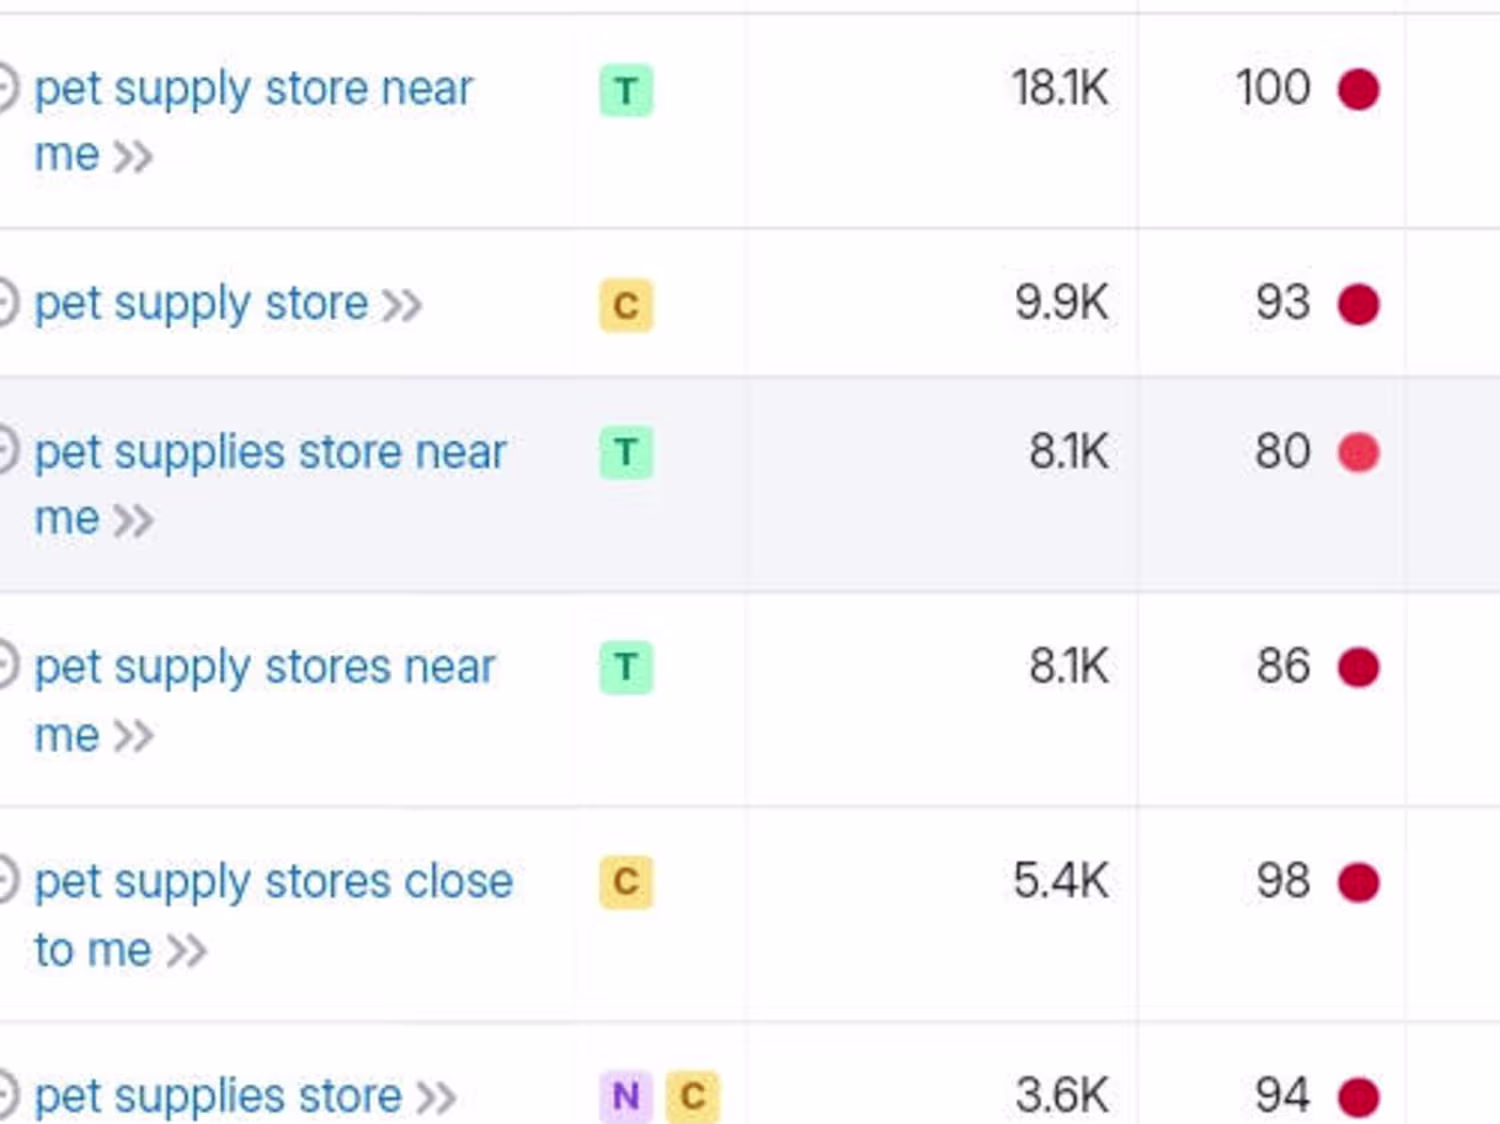Viewport: 1500px width, 1124px height.
Task: Click double-arrow icon after "pet supplies store"
Action: click(436, 1097)
